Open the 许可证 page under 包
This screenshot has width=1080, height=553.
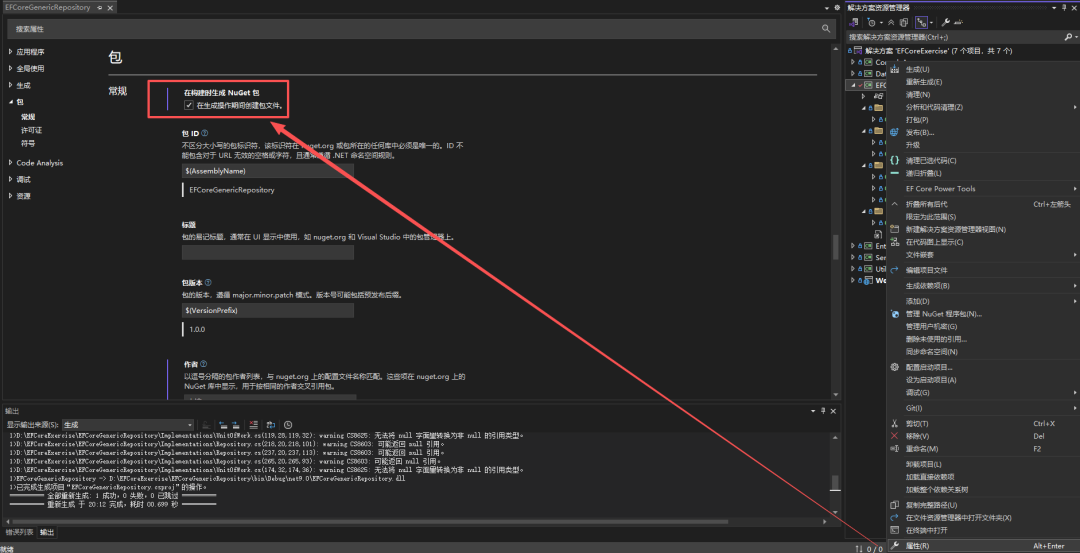pos(32,130)
